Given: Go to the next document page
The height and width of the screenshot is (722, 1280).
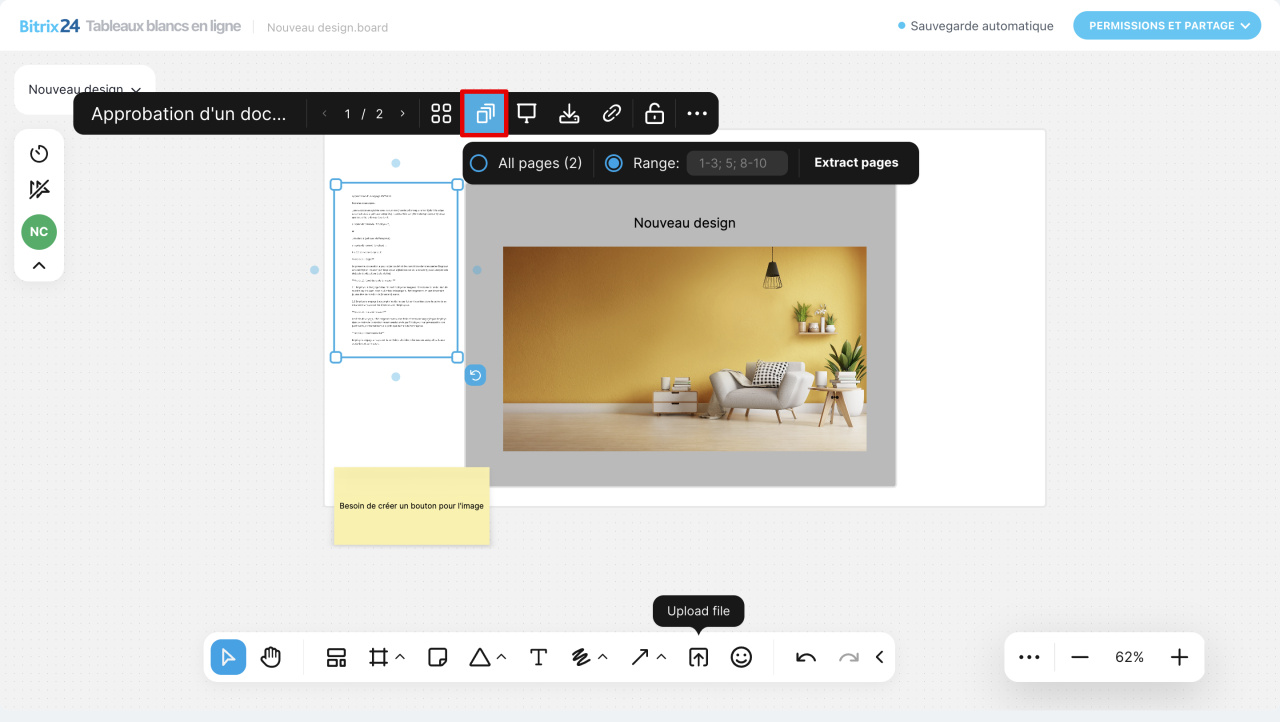Looking at the screenshot, I should (401, 113).
